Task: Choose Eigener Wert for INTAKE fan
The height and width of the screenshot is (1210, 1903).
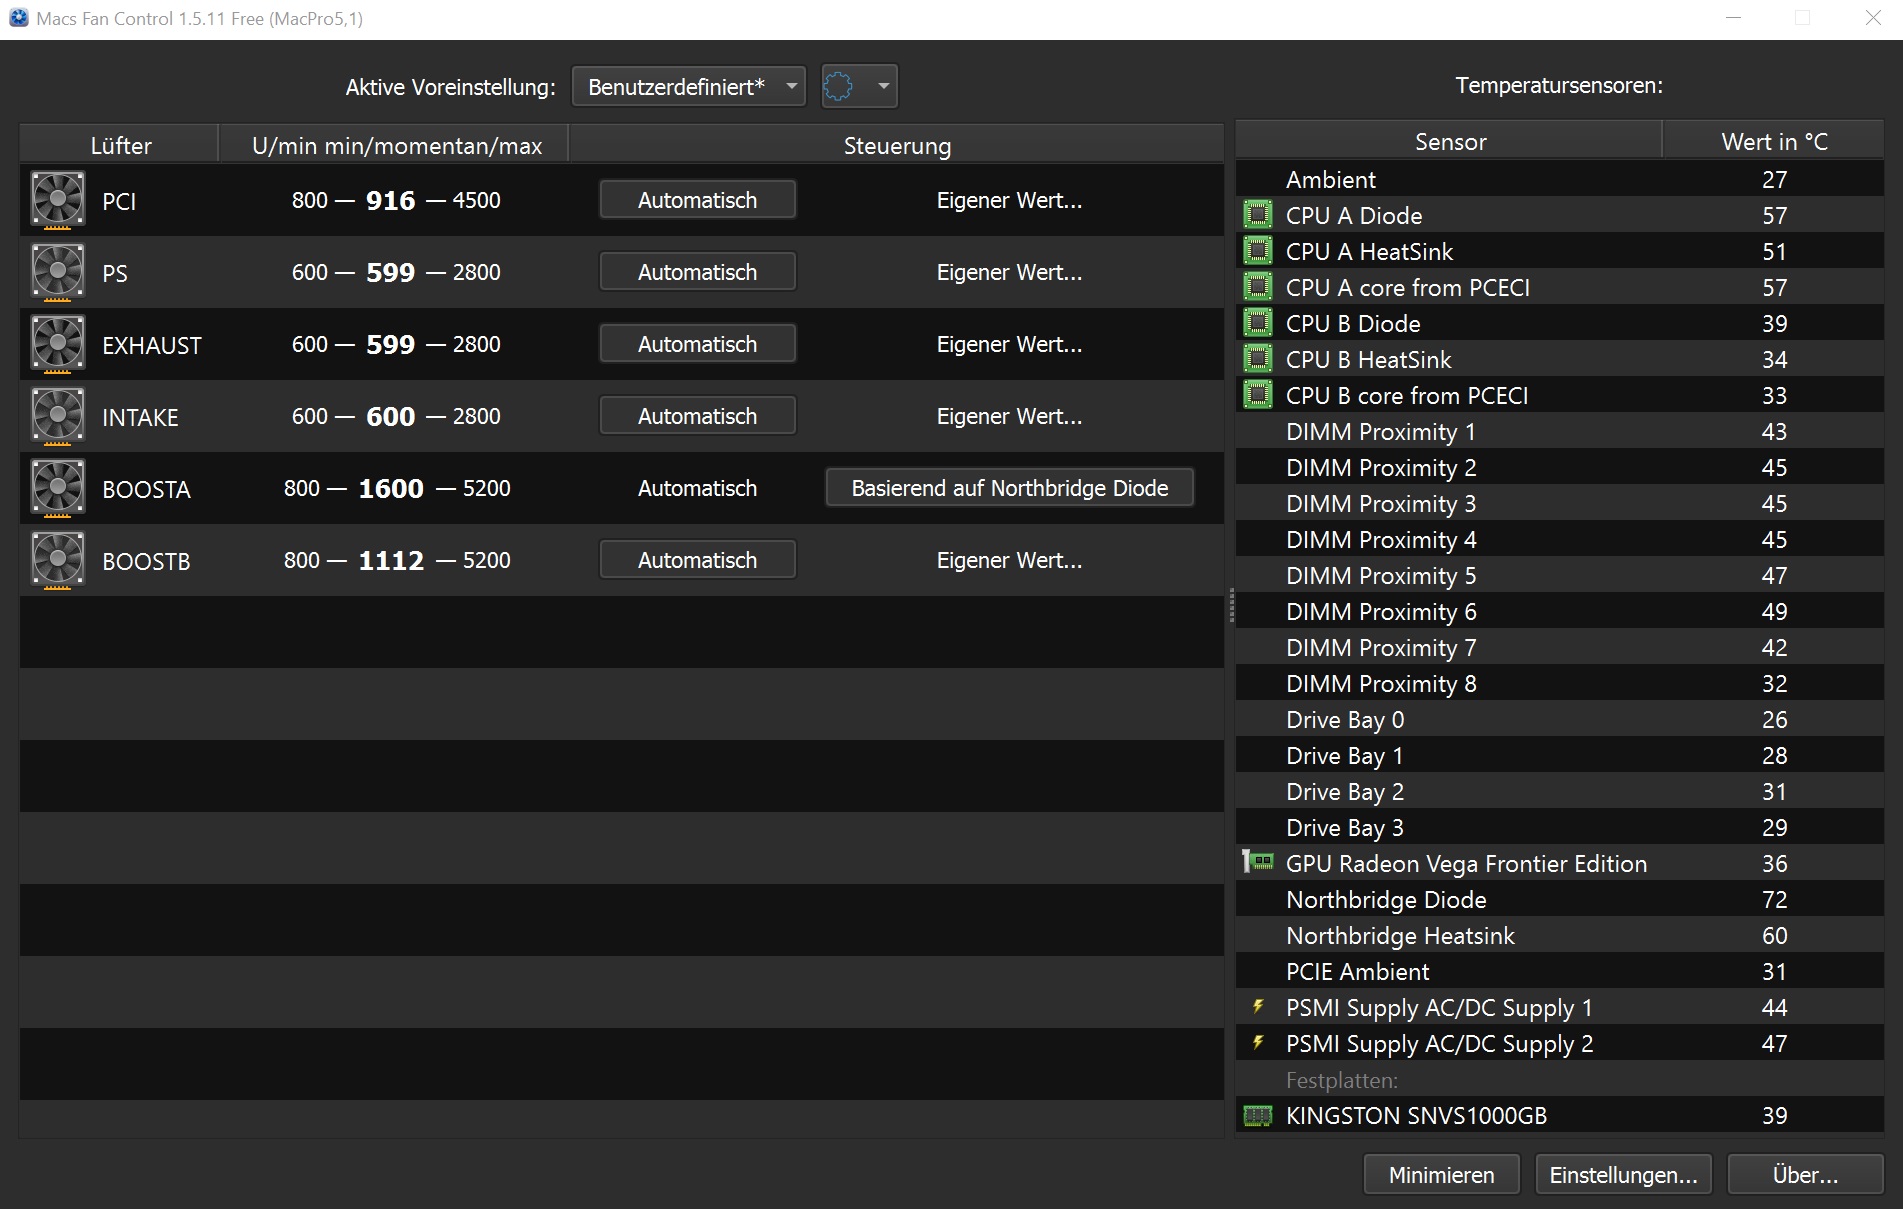Action: (x=1008, y=416)
